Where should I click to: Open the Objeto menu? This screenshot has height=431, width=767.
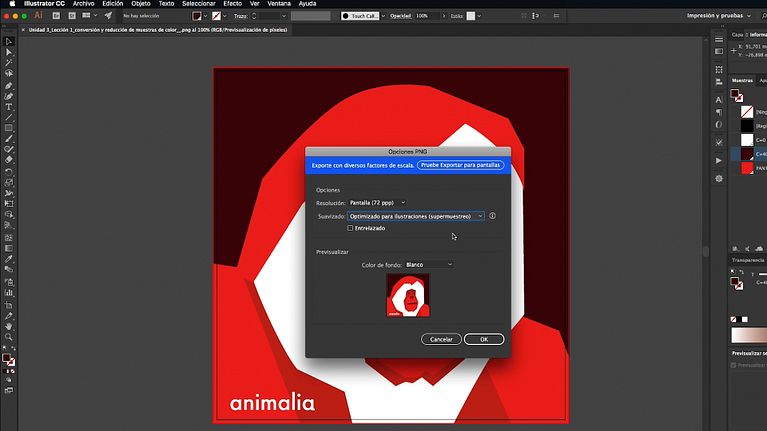click(x=140, y=3)
